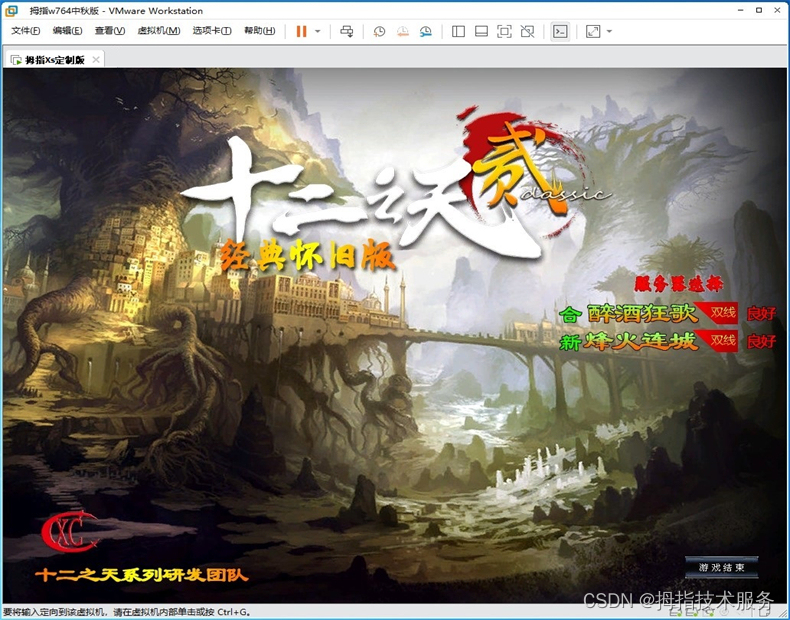The image size is (790, 620).
Task: Expand the power options dropdown arrow beside pause
Action: pos(317,31)
